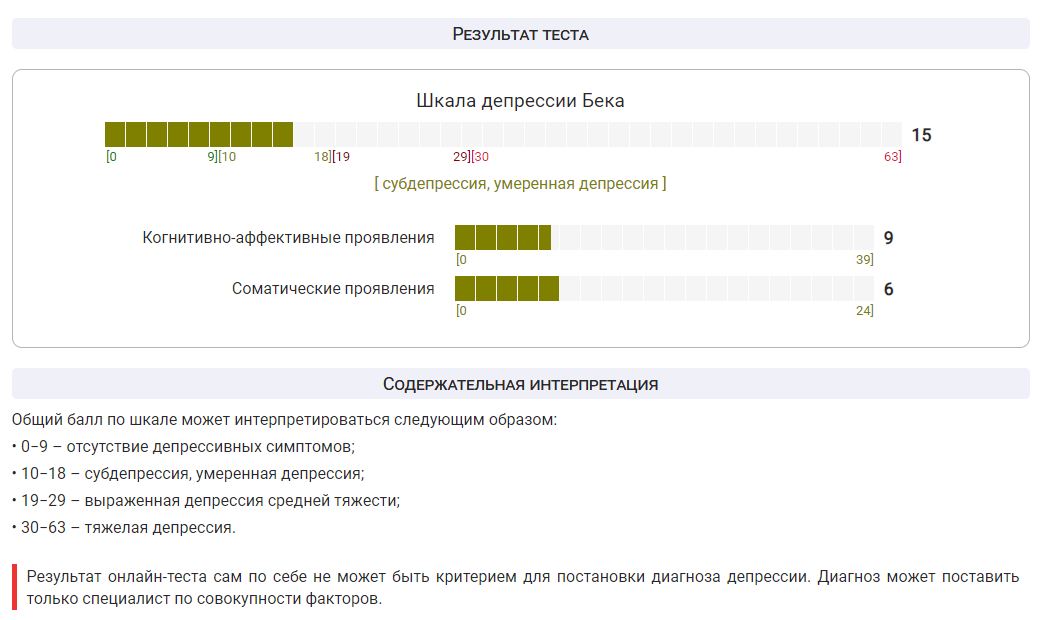Click the "Соматические проявления" label
Screen dimensions: 1041x620
[x=333, y=289]
